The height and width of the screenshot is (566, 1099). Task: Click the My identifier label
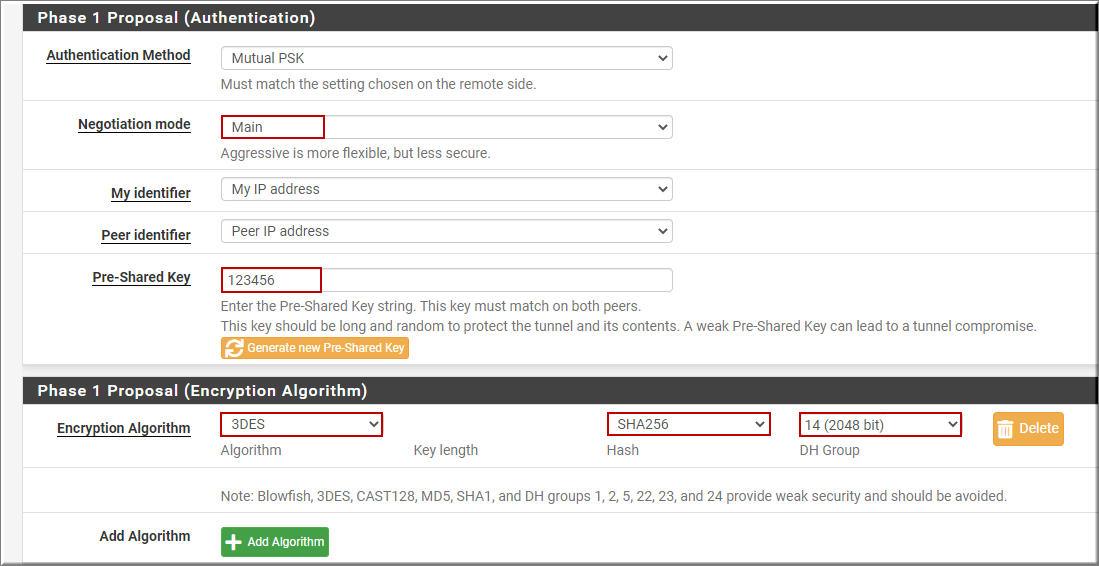[x=151, y=193]
